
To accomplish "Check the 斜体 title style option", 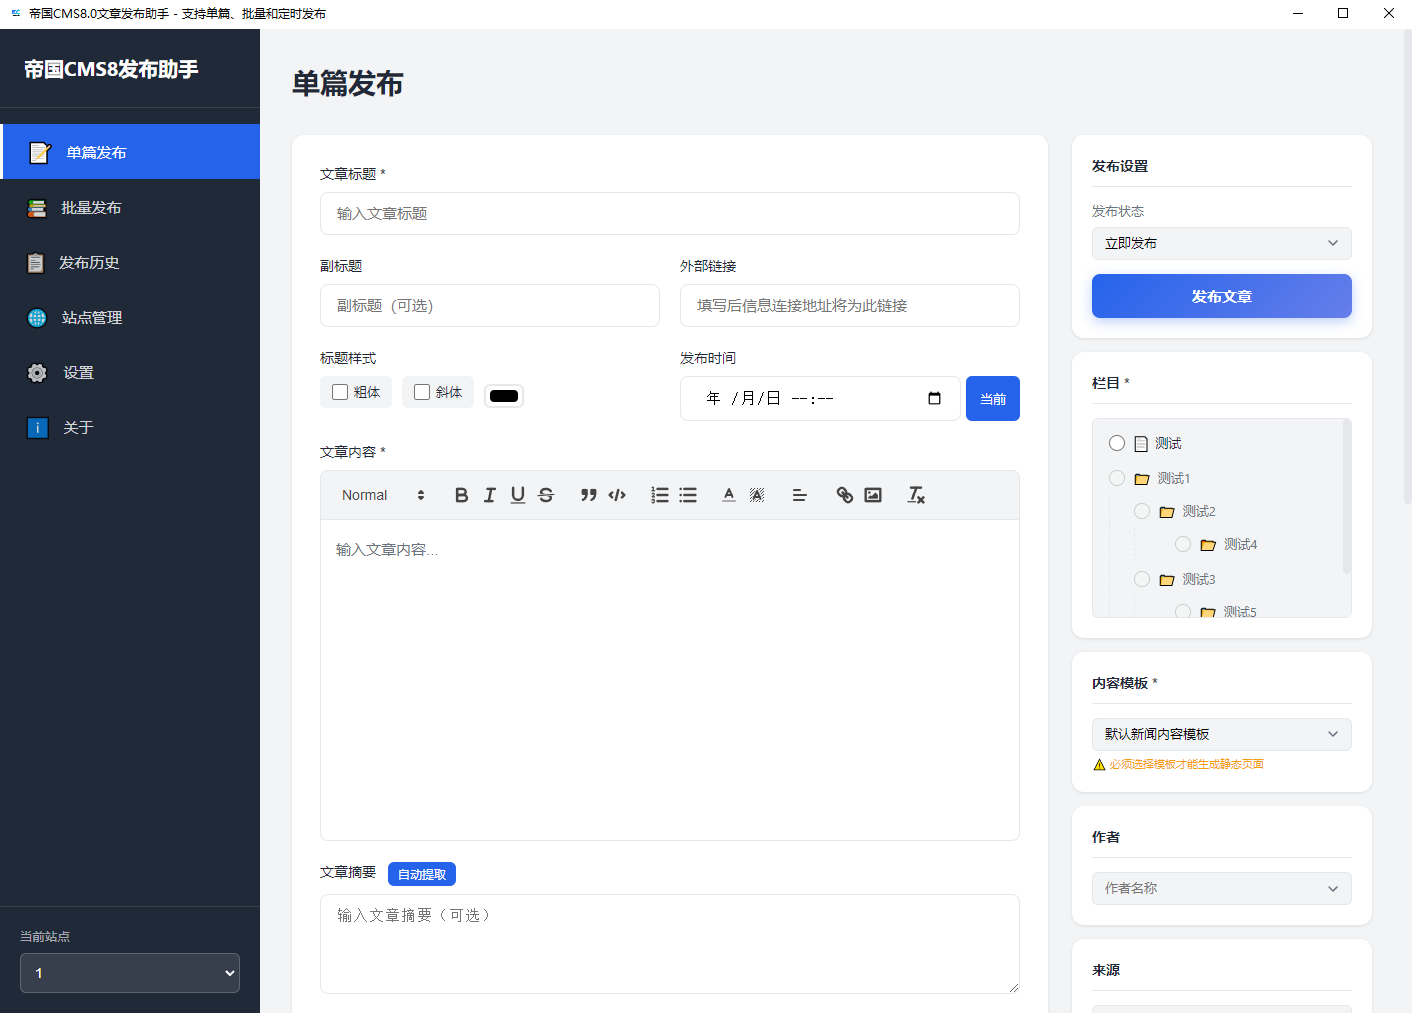I will [421, 392].
